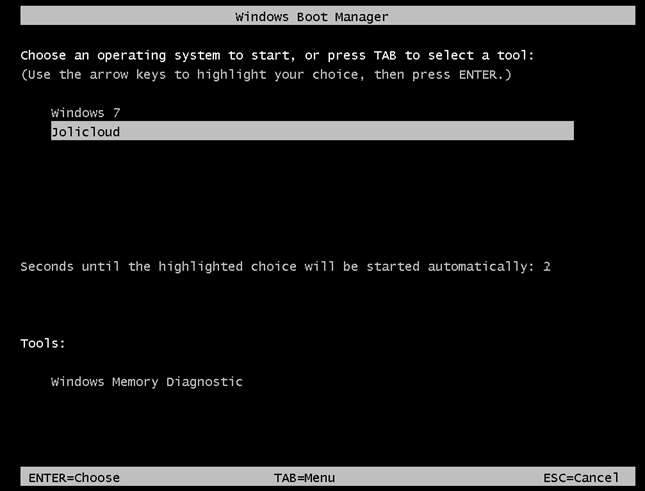Click the countdown seconds number
The height and width of the screenshot is (491, 645).
[x=547, y=266]
